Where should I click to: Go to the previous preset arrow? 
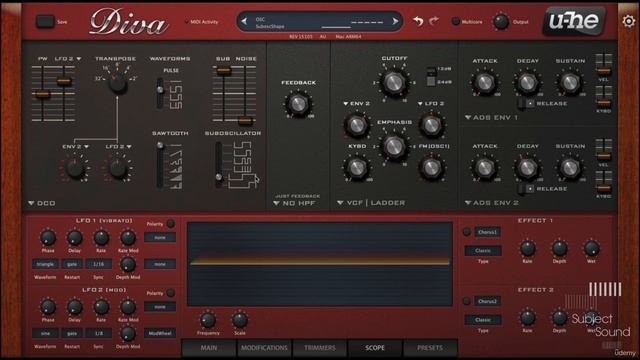click(244, 21)
